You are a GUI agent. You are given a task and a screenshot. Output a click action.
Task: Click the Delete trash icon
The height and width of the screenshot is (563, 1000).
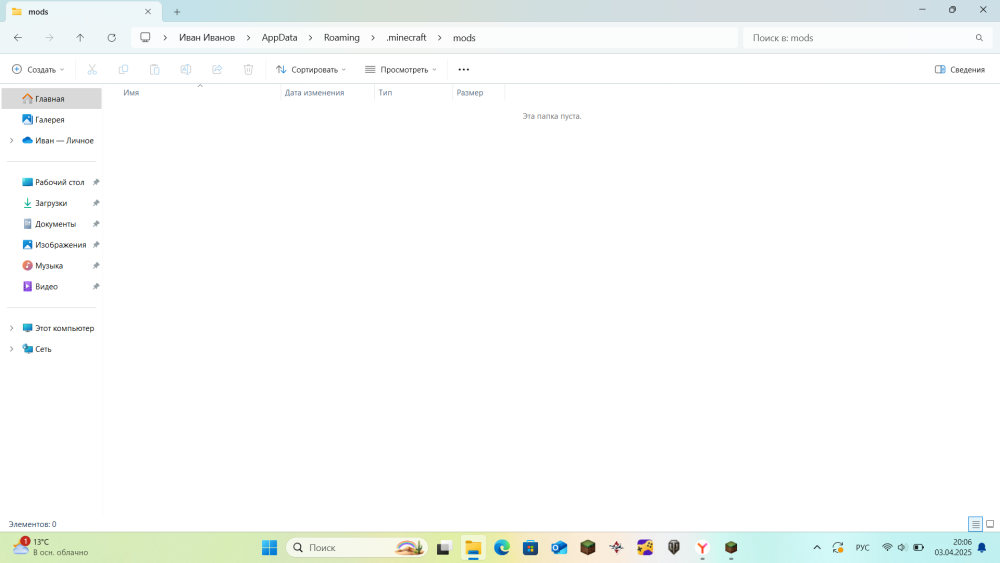[248, 69]
